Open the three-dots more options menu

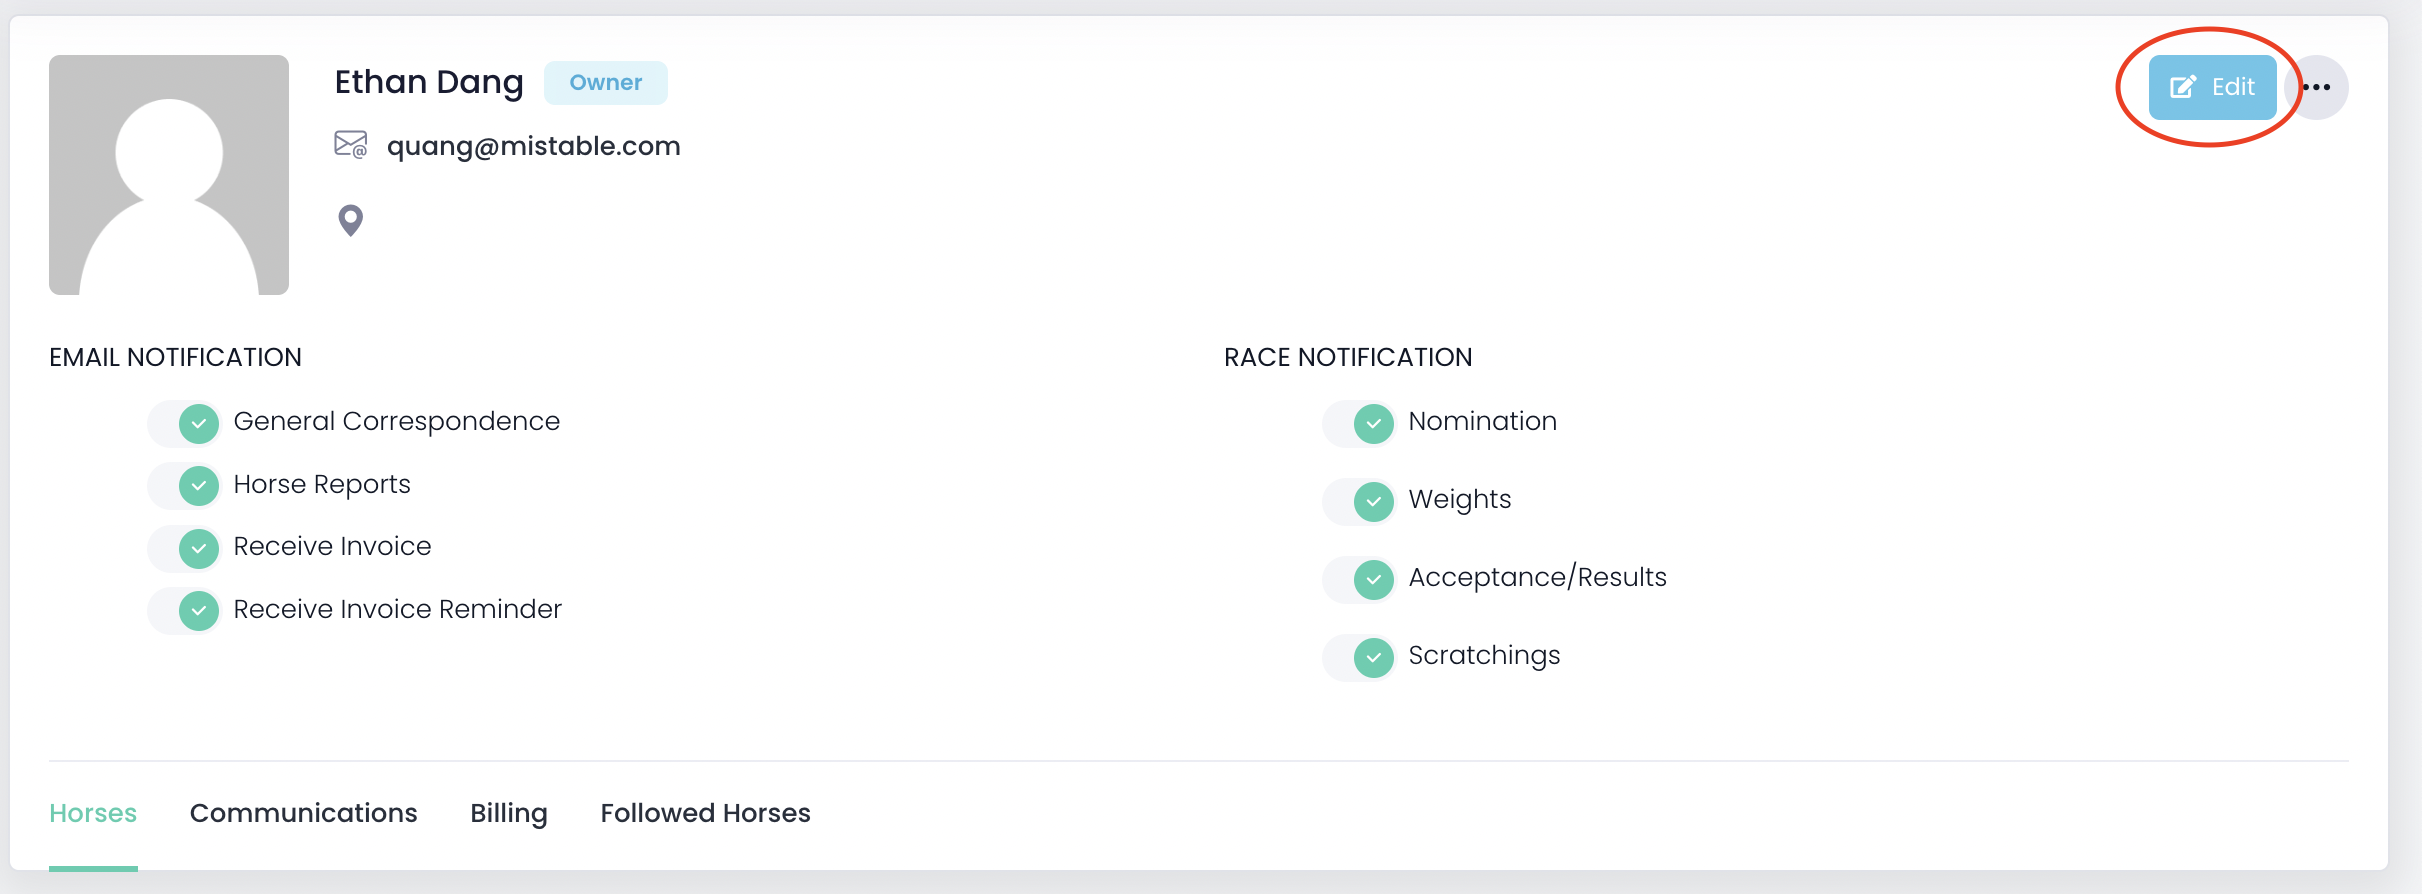coord(2317,87)
